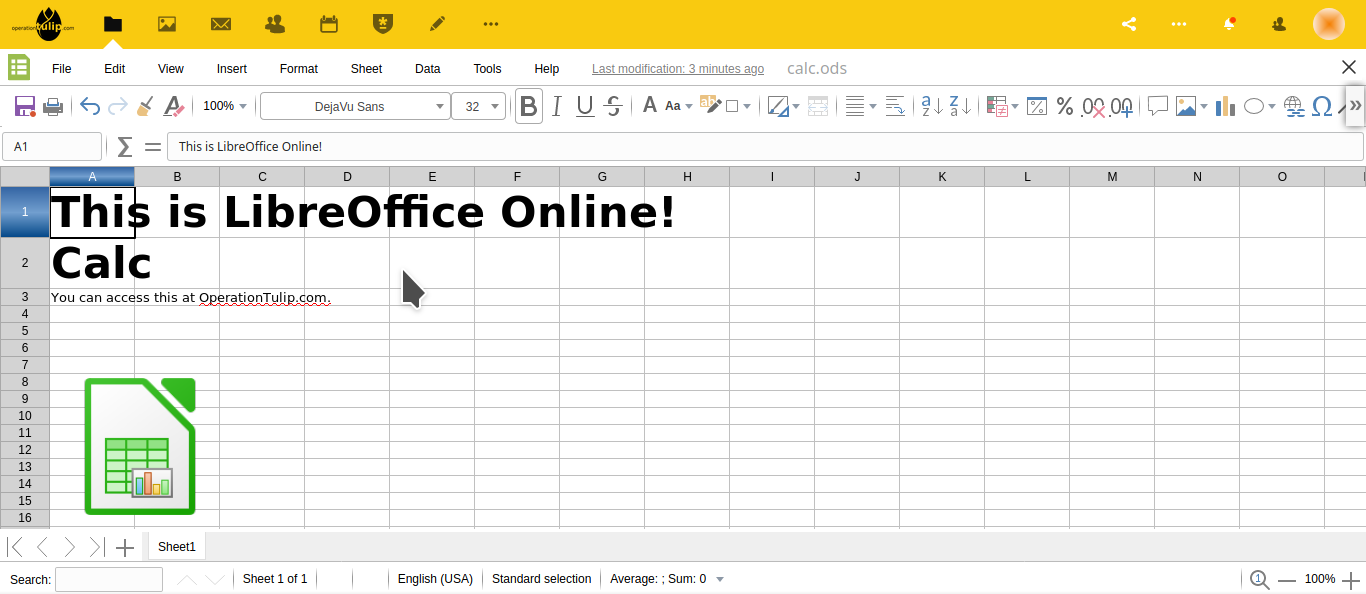Toggle underline formatting
The width and height of the screenshot is (1366, 594).
pyautogui.click(x=585, y=106)
